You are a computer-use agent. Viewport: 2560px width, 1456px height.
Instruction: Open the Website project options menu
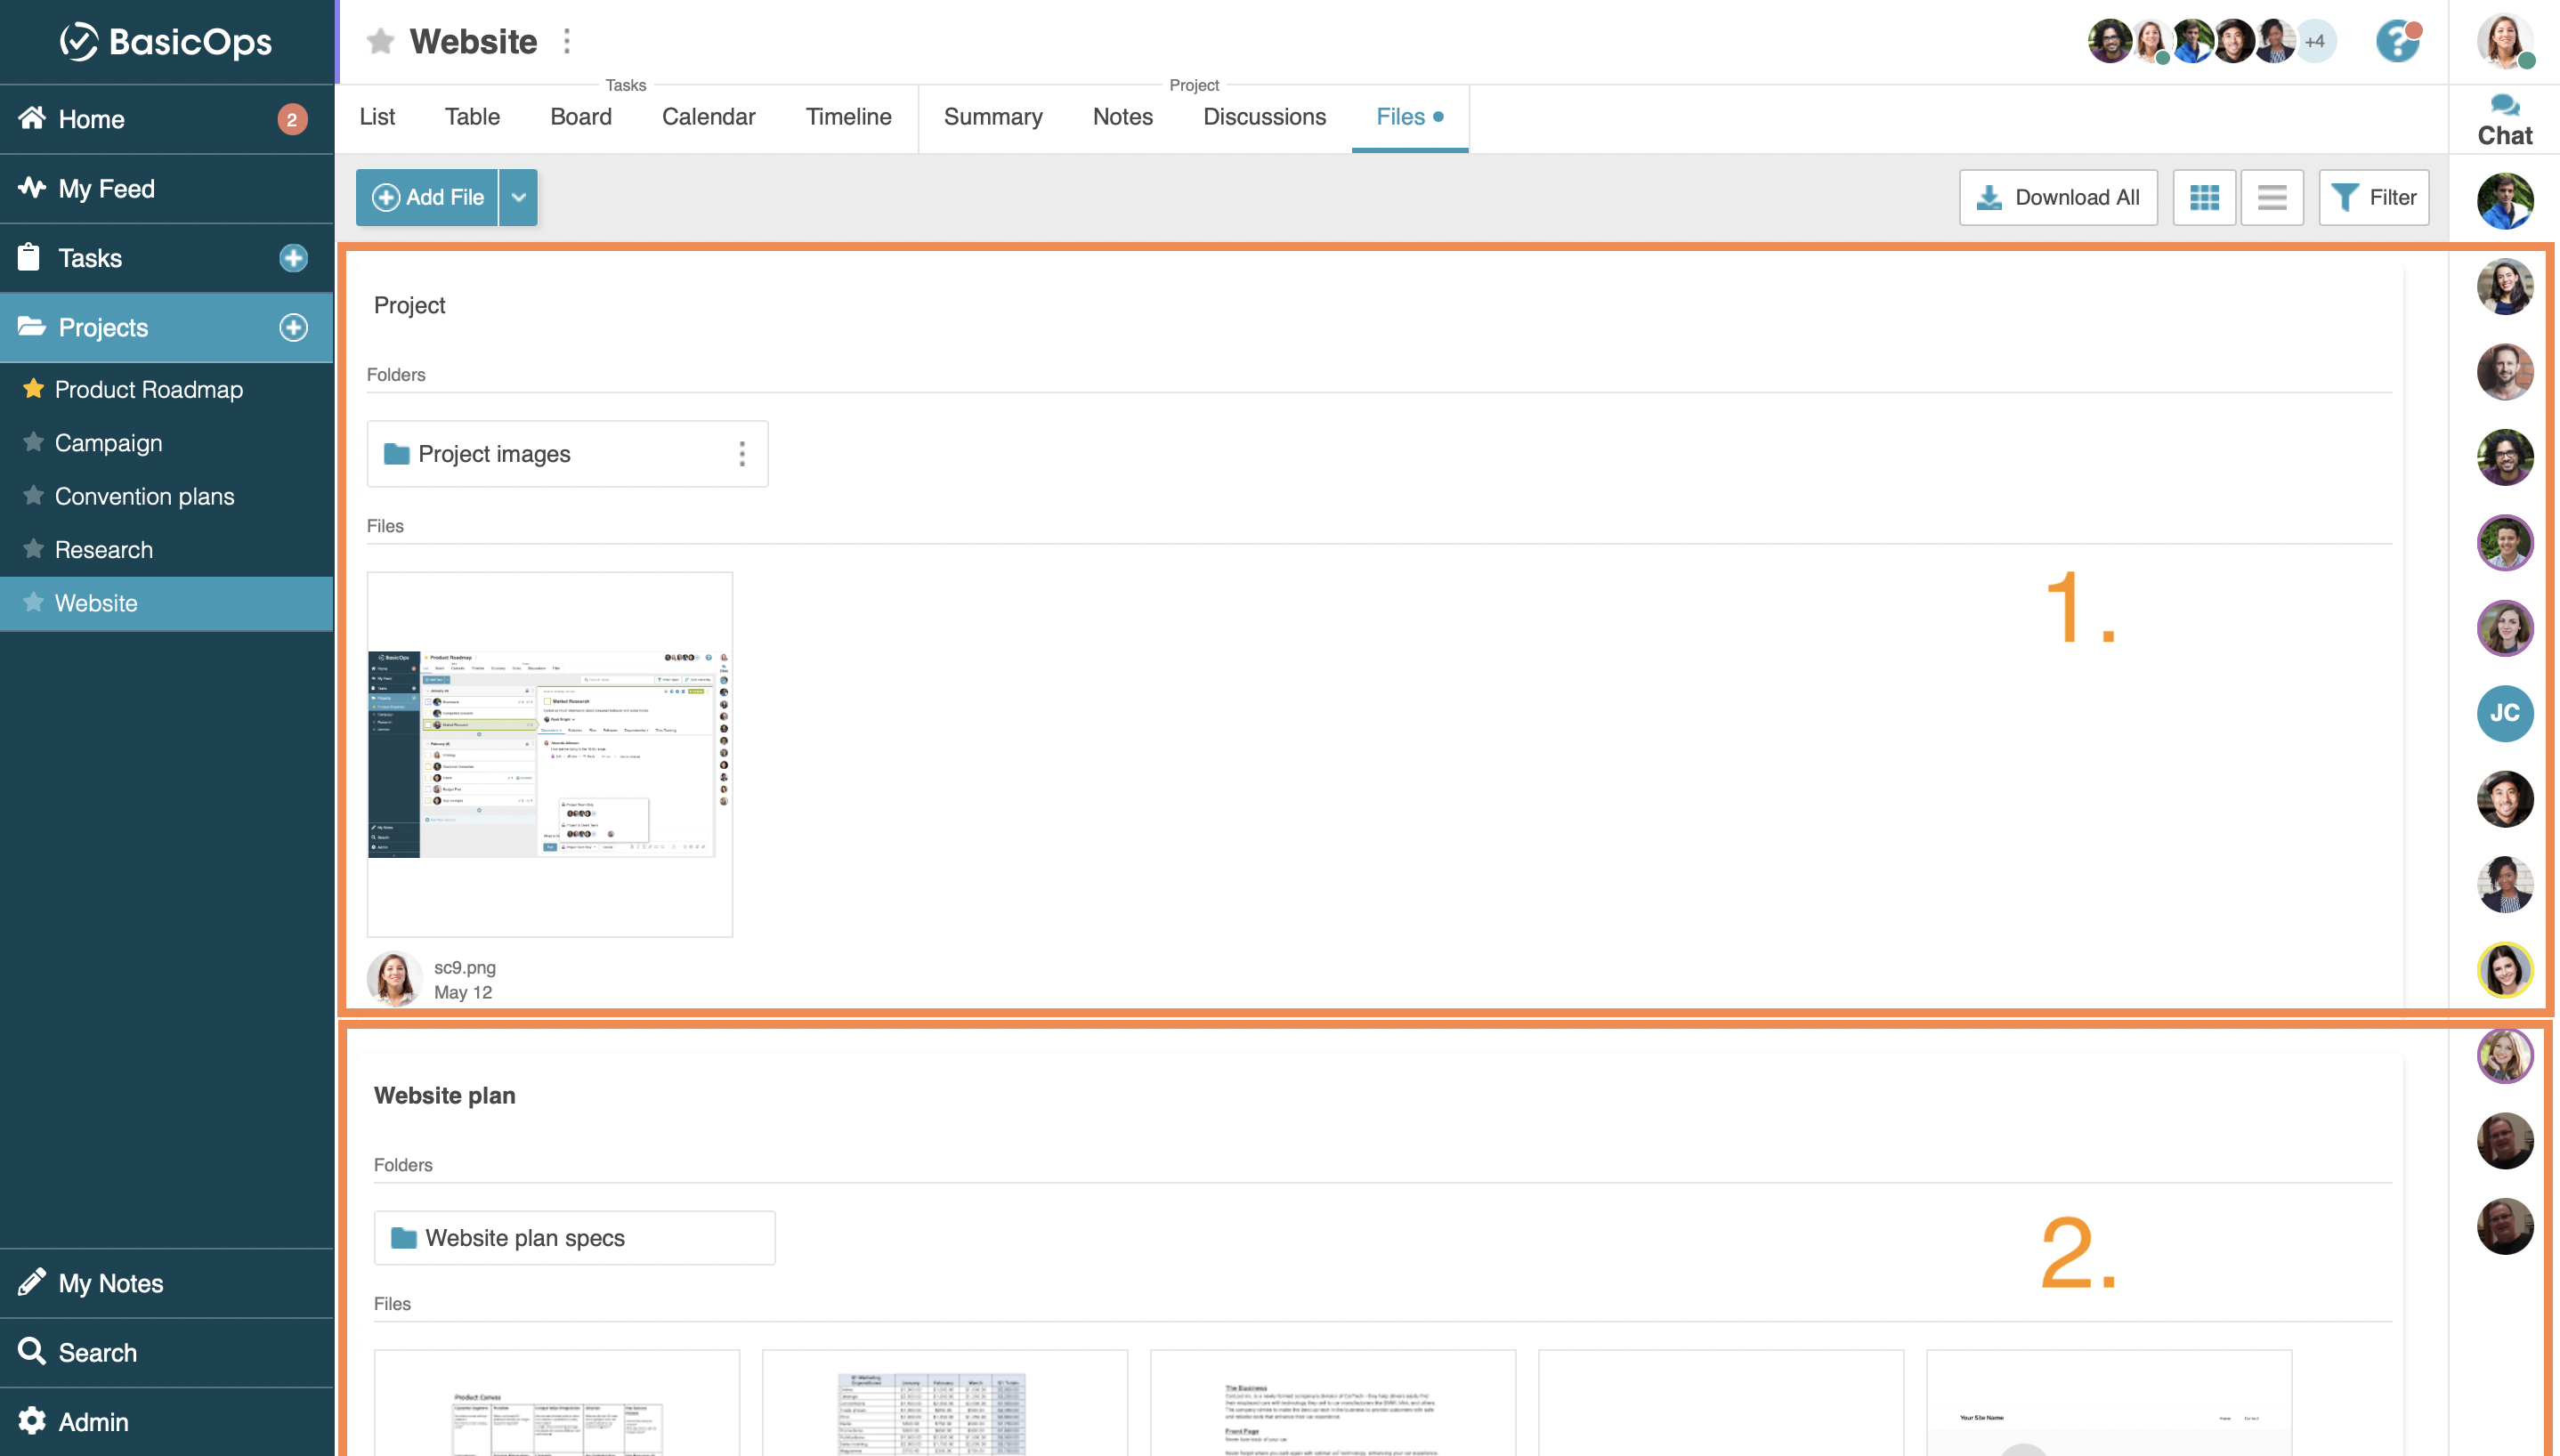click(567, 41)
